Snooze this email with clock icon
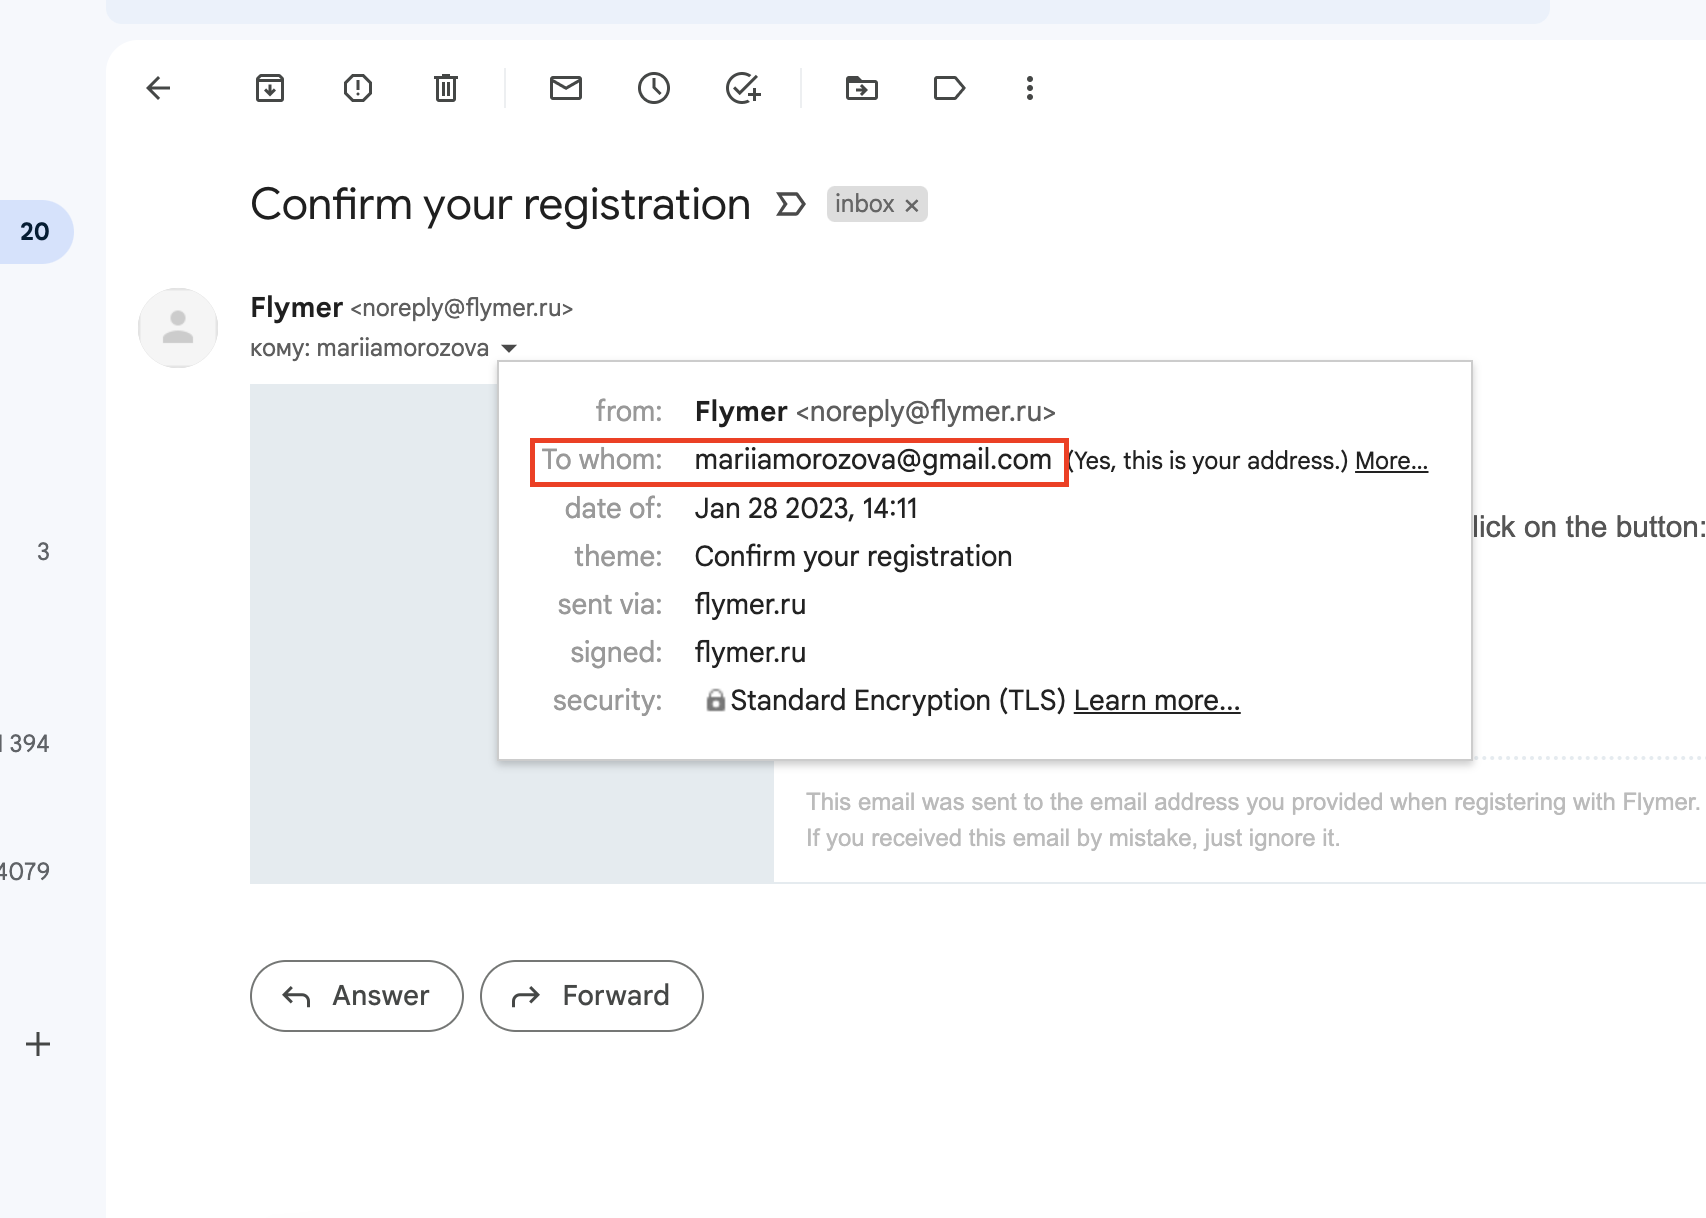This screenshot has width=1706, height=1218. (x=654, y=88)
